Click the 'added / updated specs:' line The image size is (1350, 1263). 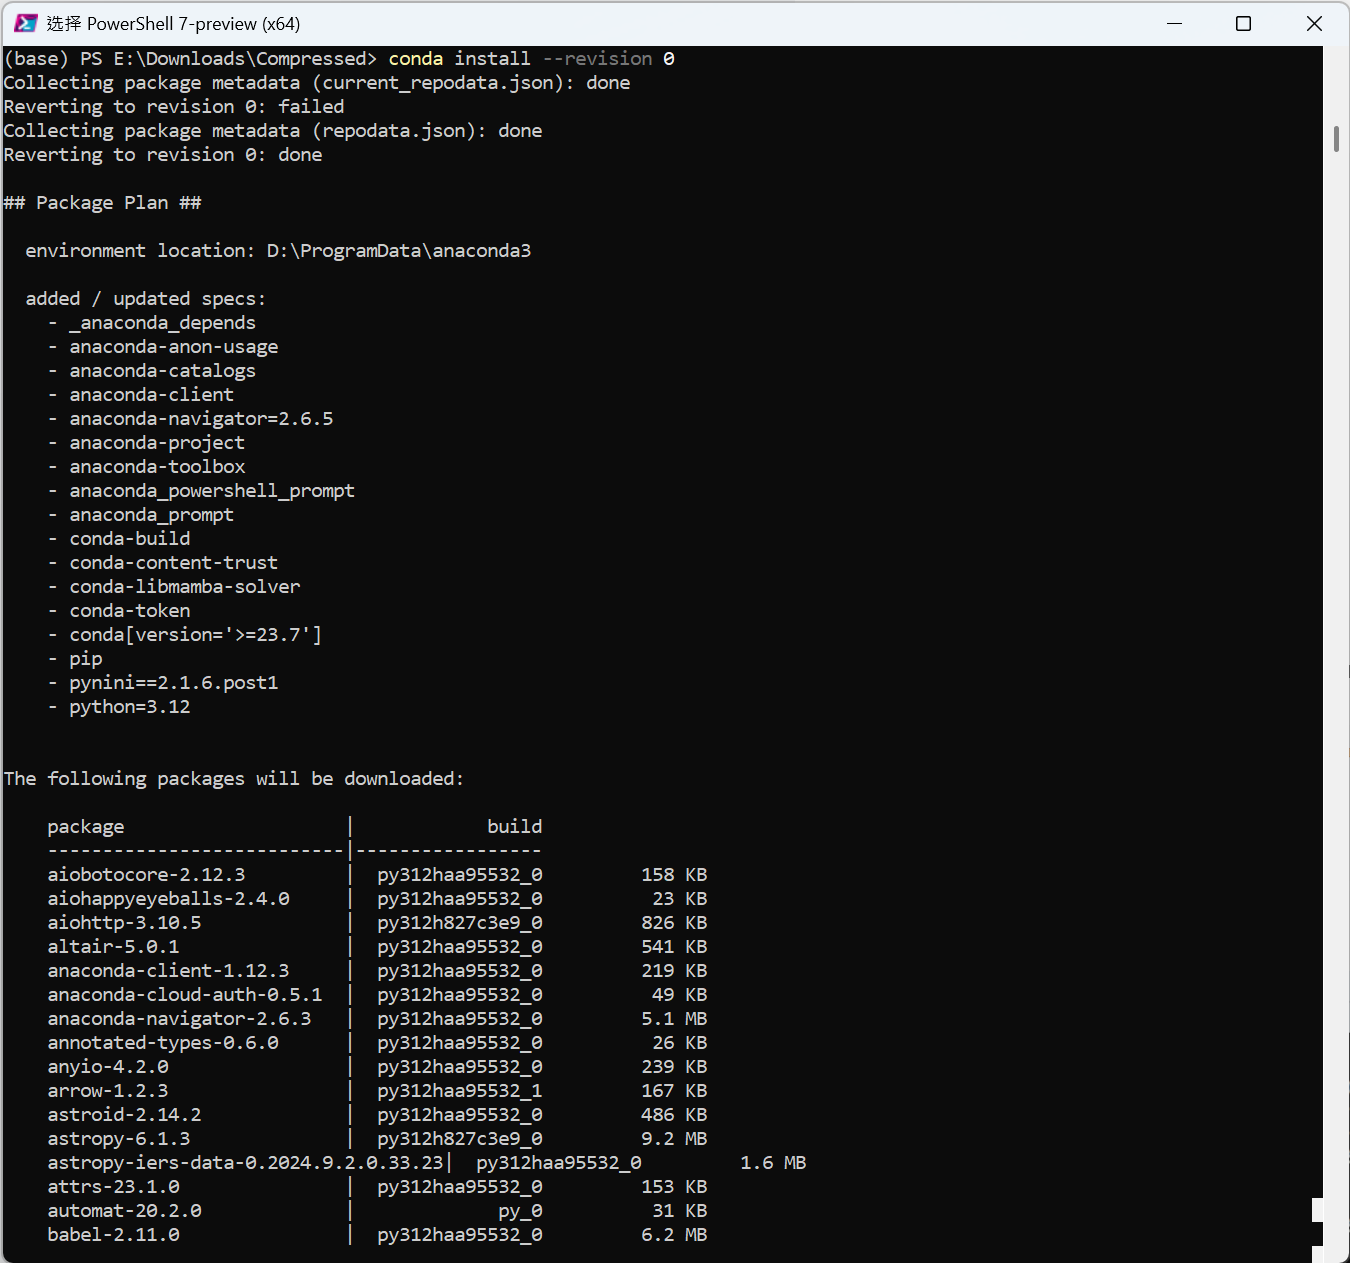(146, 299)
